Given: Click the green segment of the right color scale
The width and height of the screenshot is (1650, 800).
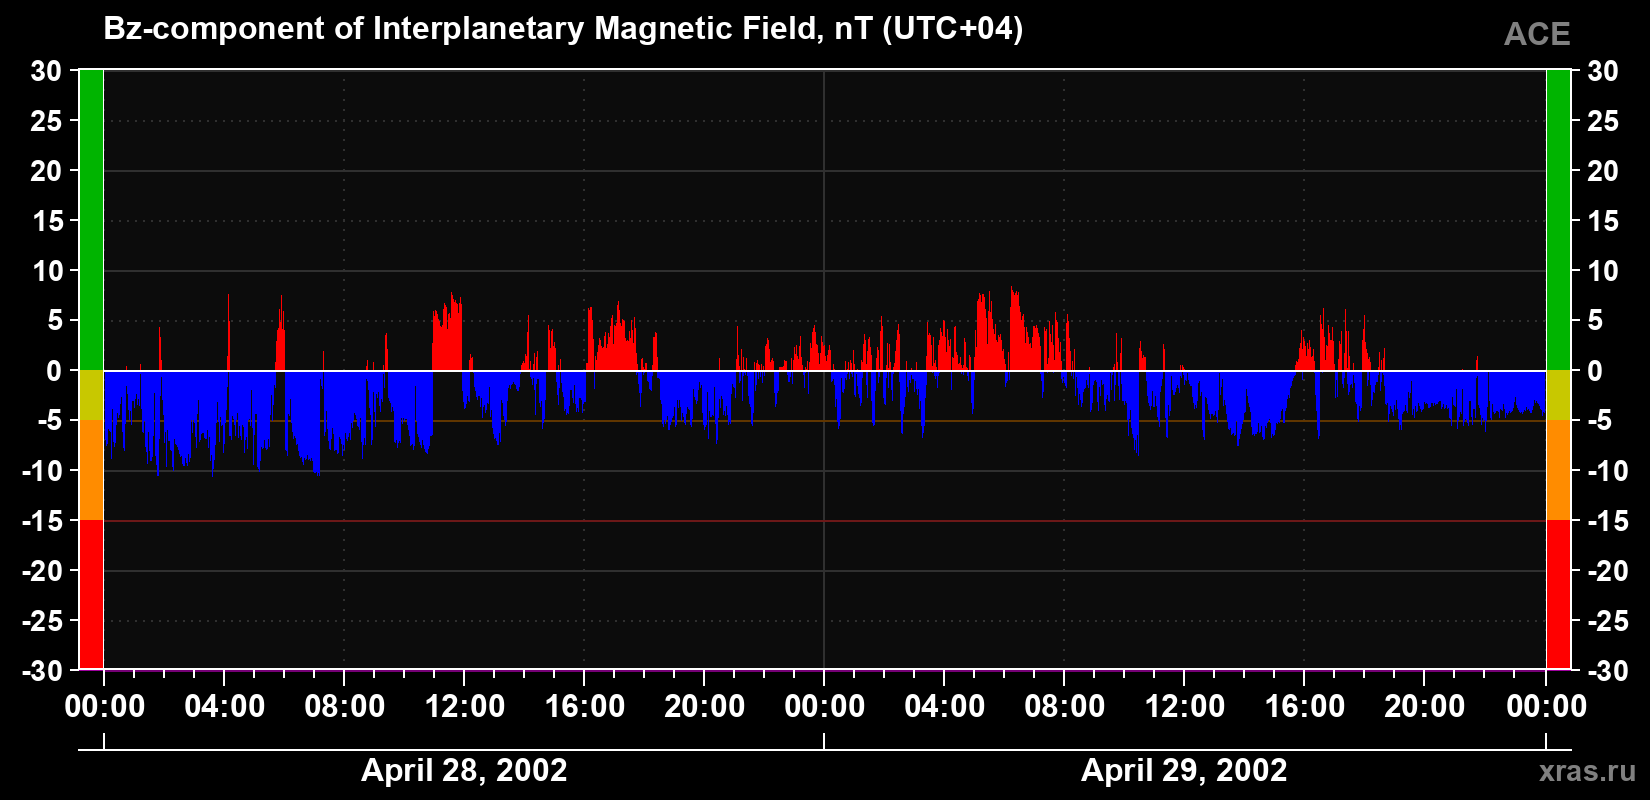Looking at the screenshot, I should (x=1558, y=220).
